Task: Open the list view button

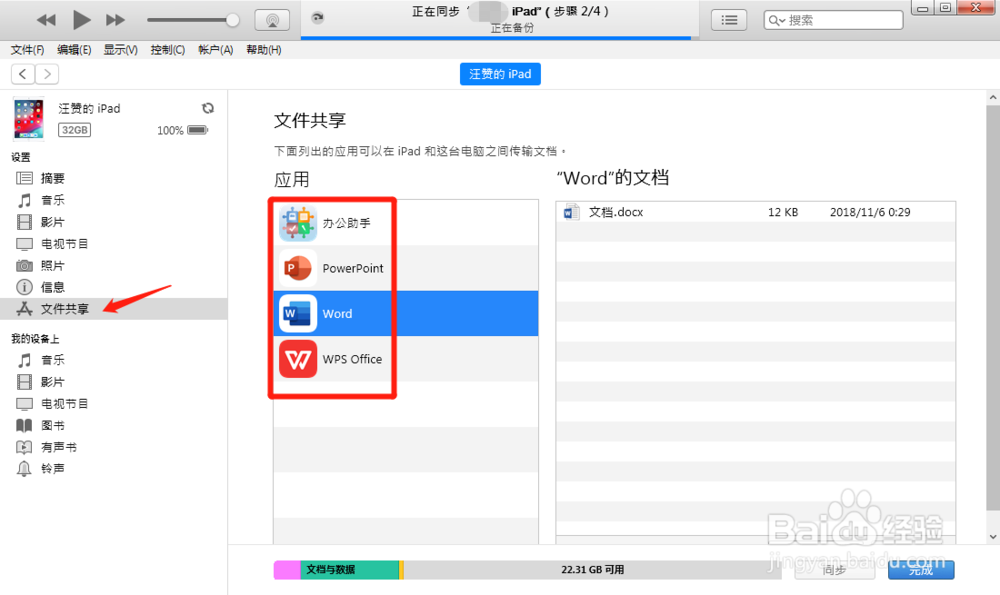Action: pyautogui.click(x=729, y=20)
